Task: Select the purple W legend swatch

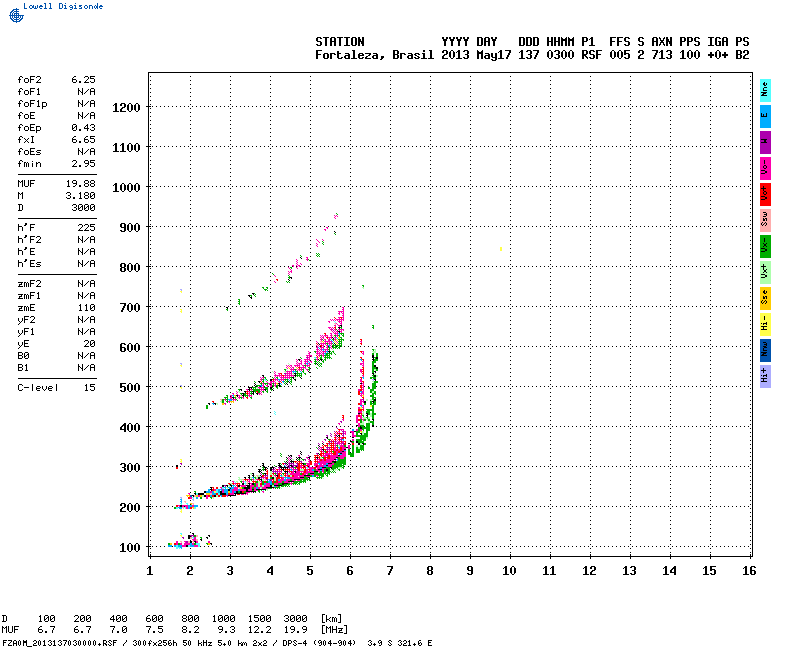Action: click(x=765, y=142)
